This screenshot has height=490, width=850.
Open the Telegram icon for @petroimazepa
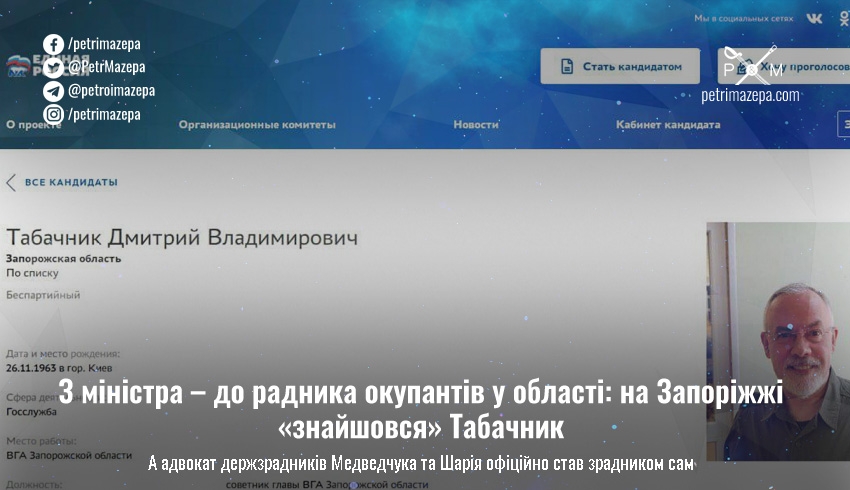pos(53,91)
